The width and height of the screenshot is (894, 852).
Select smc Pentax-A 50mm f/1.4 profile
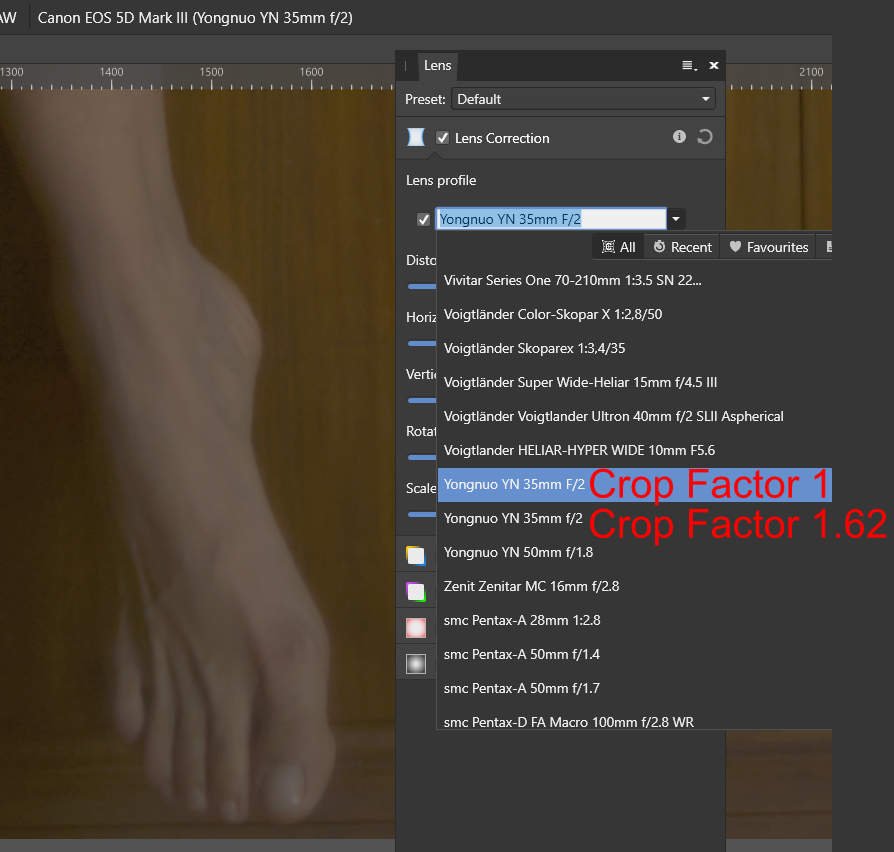tap(635, 655)
